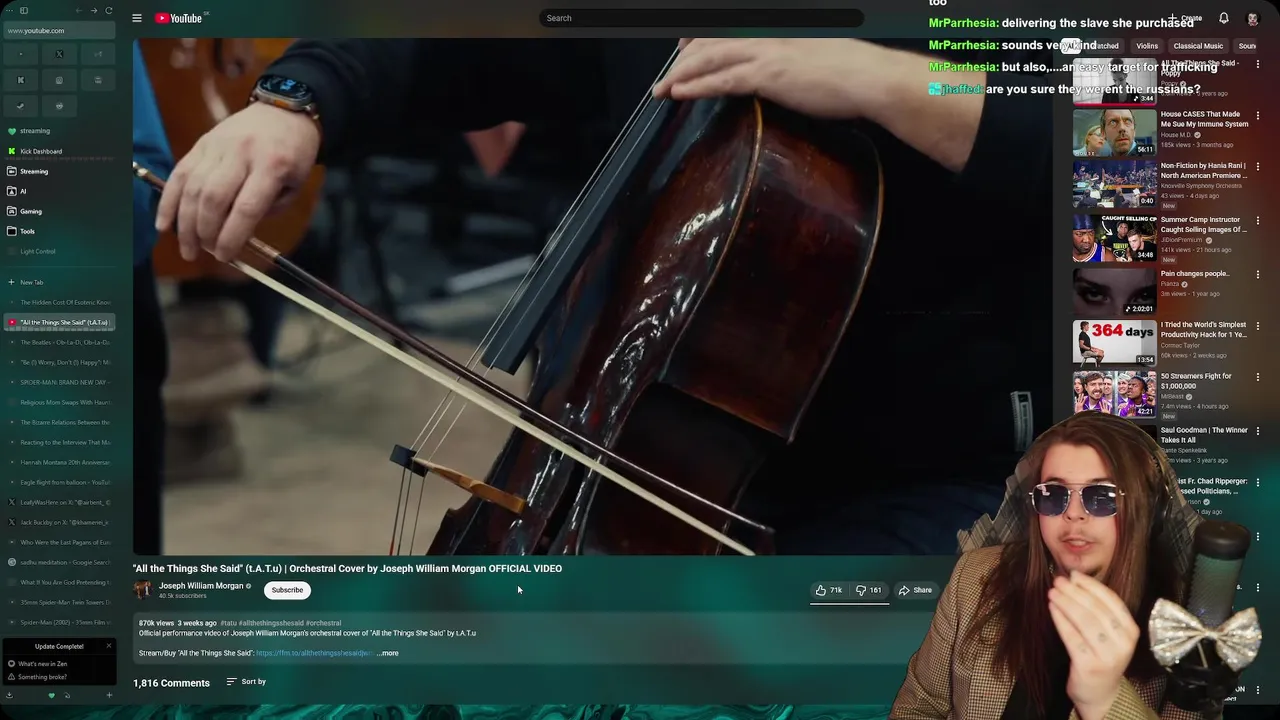Switch to 'Religious Mom Swaps' tab
This screenshot has height=720, width=1280.
tap(59, 402)
